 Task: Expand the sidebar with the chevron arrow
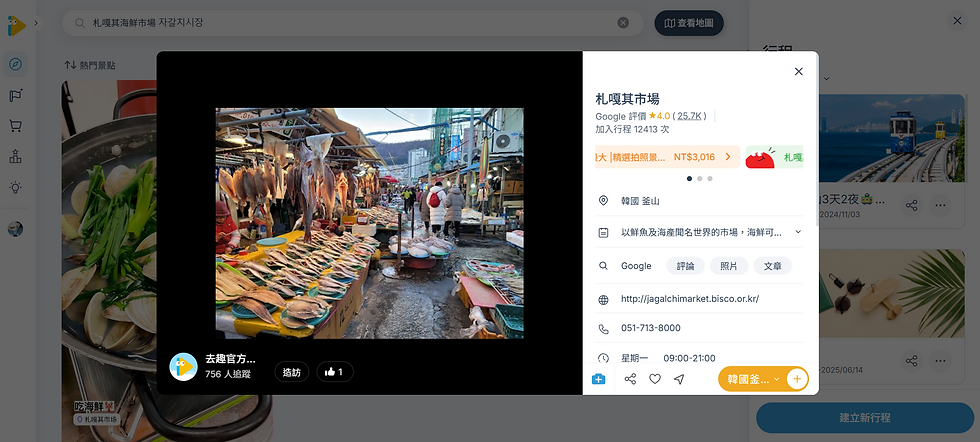click(x=36, y=23)
